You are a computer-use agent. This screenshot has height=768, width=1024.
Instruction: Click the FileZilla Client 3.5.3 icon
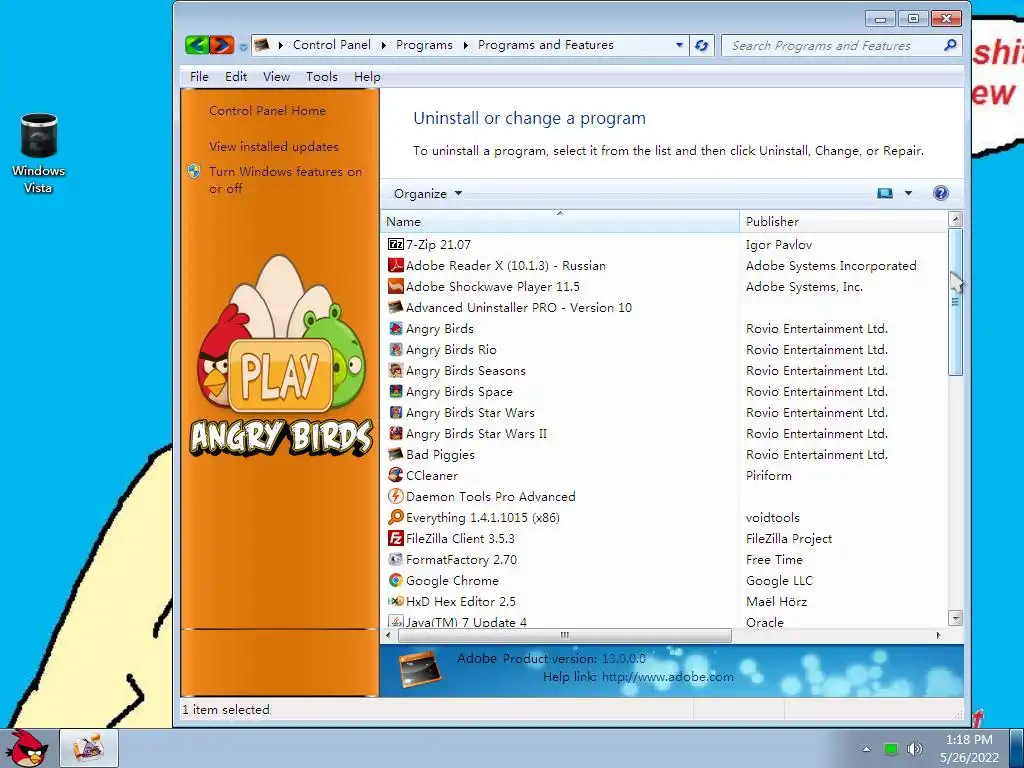click(396, 538)
